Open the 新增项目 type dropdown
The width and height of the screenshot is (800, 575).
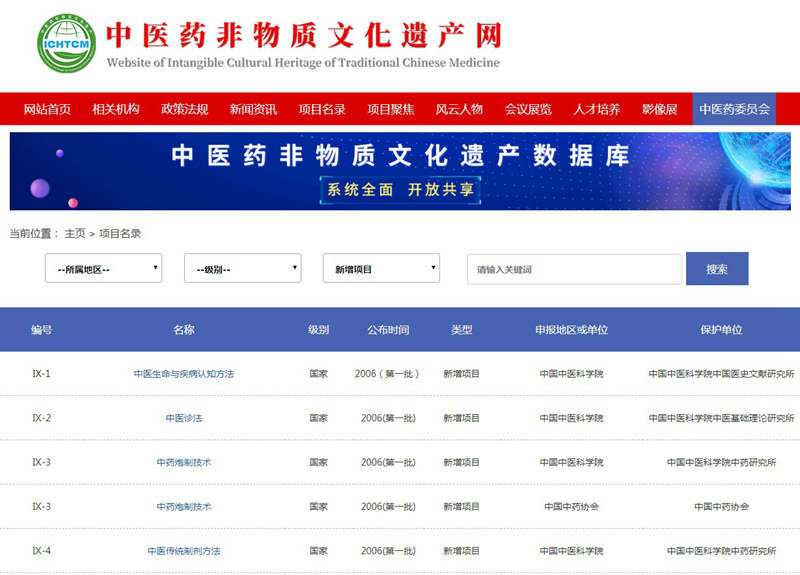click(381, 268)
